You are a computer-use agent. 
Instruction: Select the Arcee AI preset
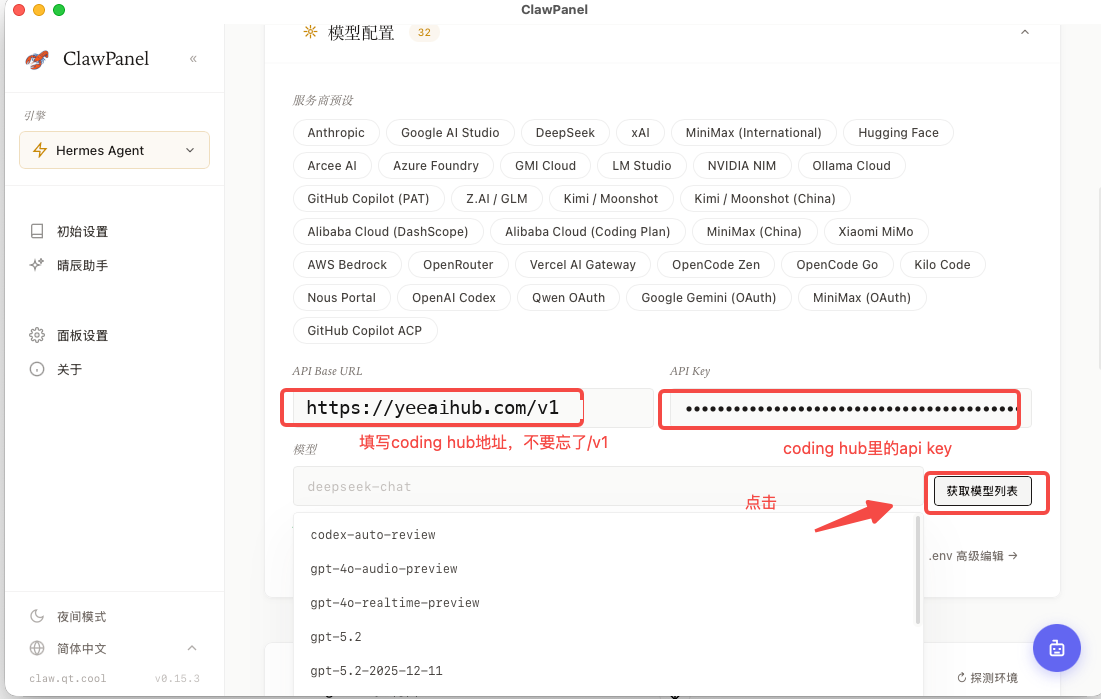332,166
